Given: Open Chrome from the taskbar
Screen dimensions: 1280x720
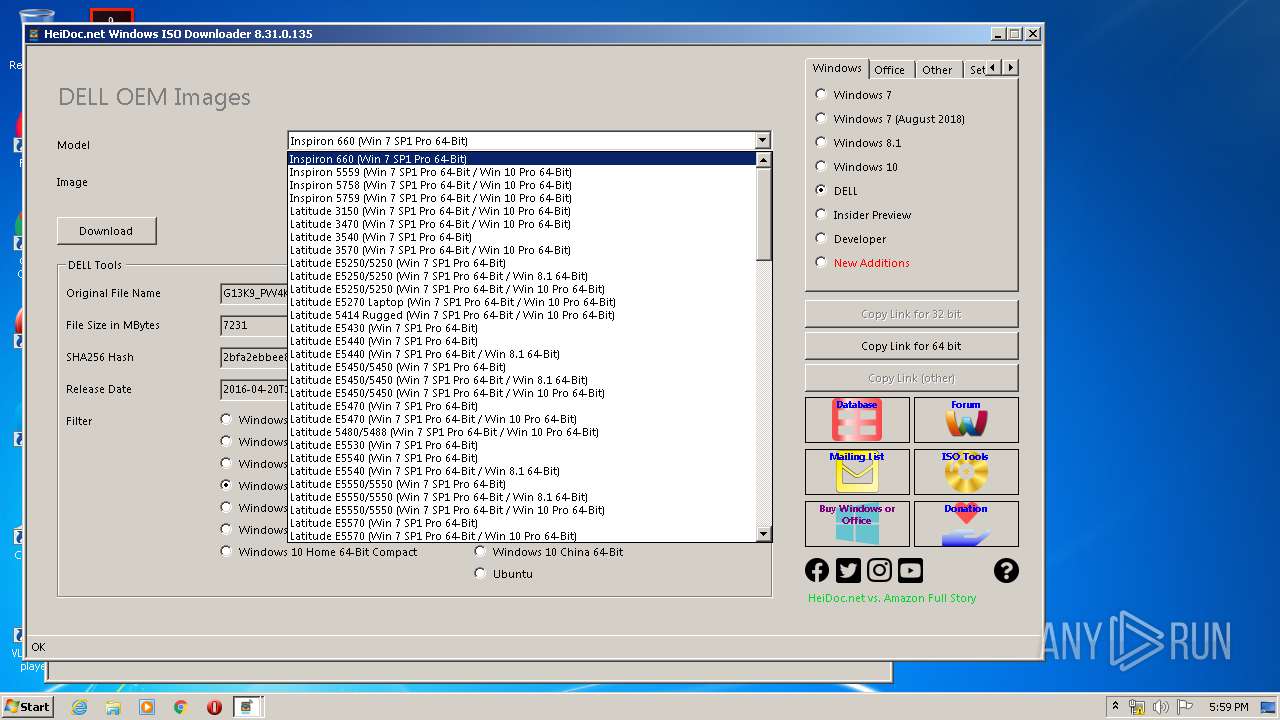Looking at the screenshot, I should click(x=180, y=707).
